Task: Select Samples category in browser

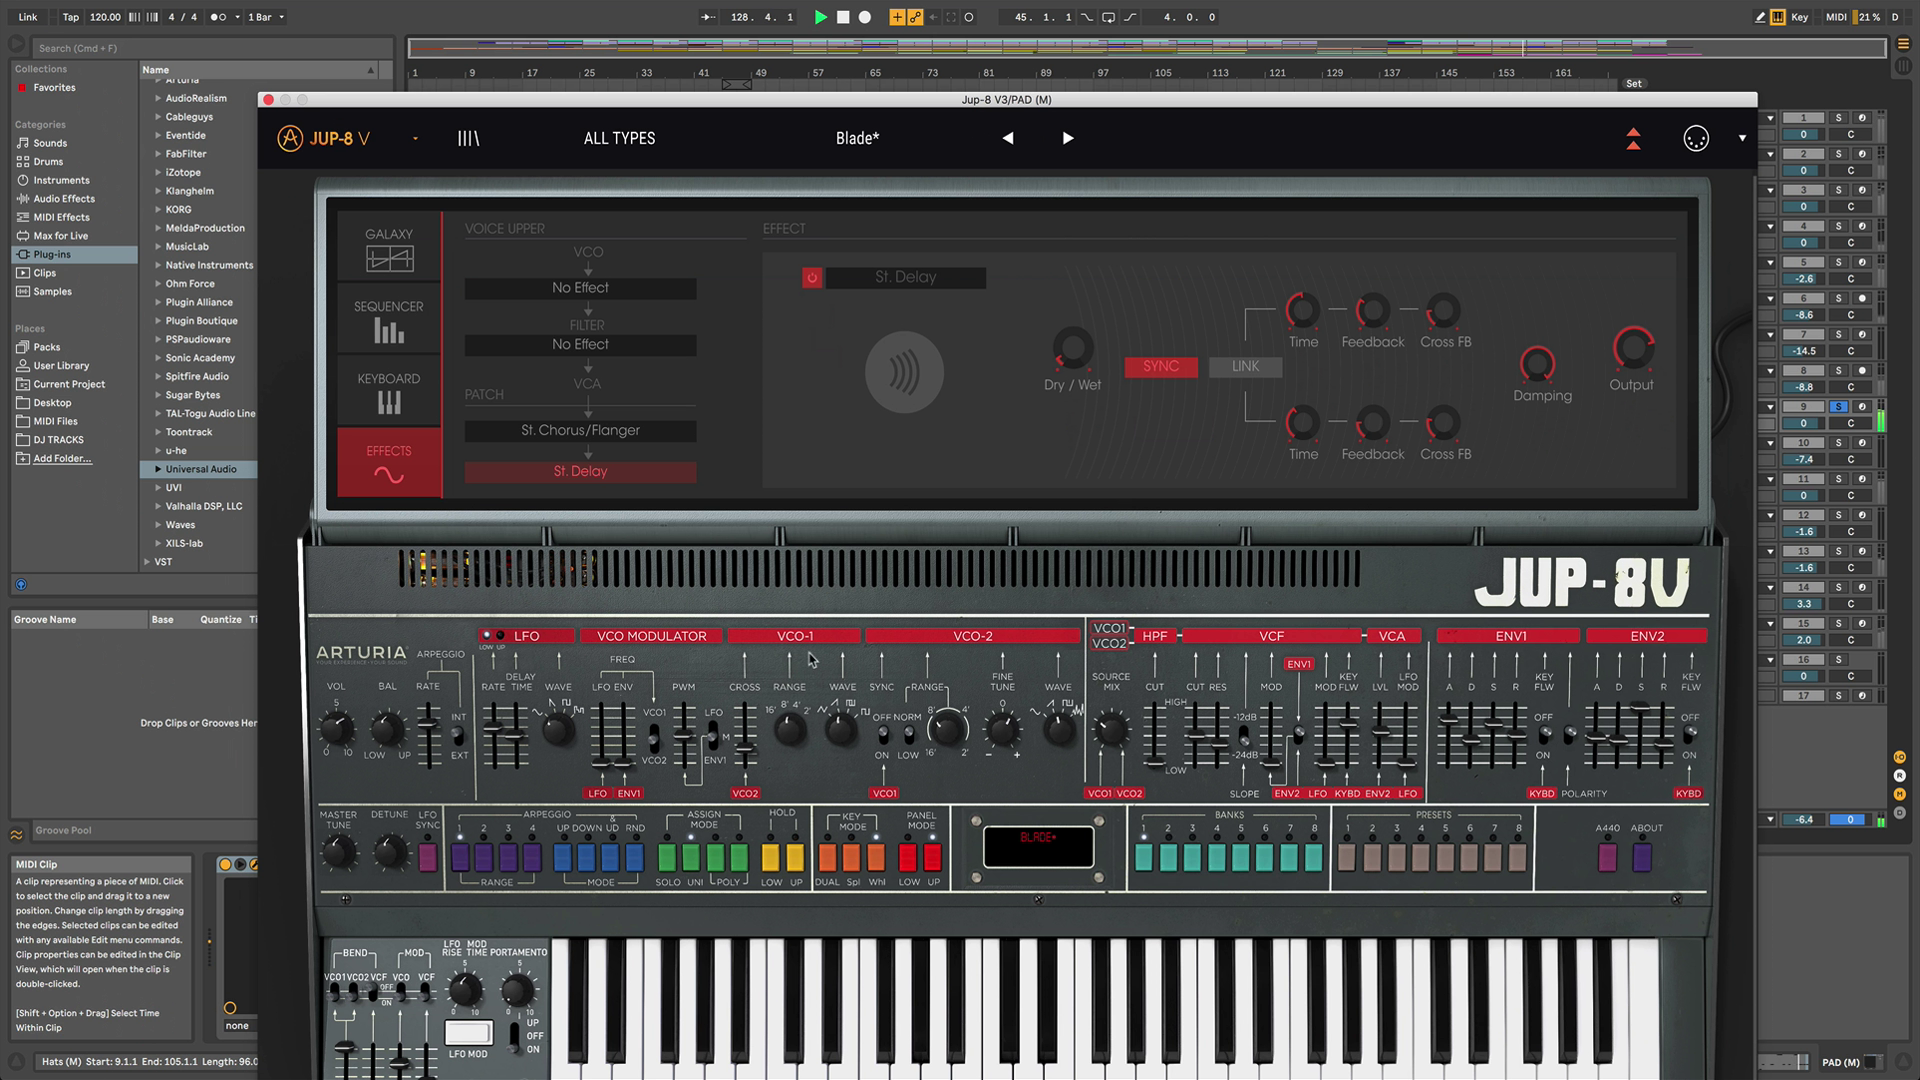Action: tap(52, 292)
